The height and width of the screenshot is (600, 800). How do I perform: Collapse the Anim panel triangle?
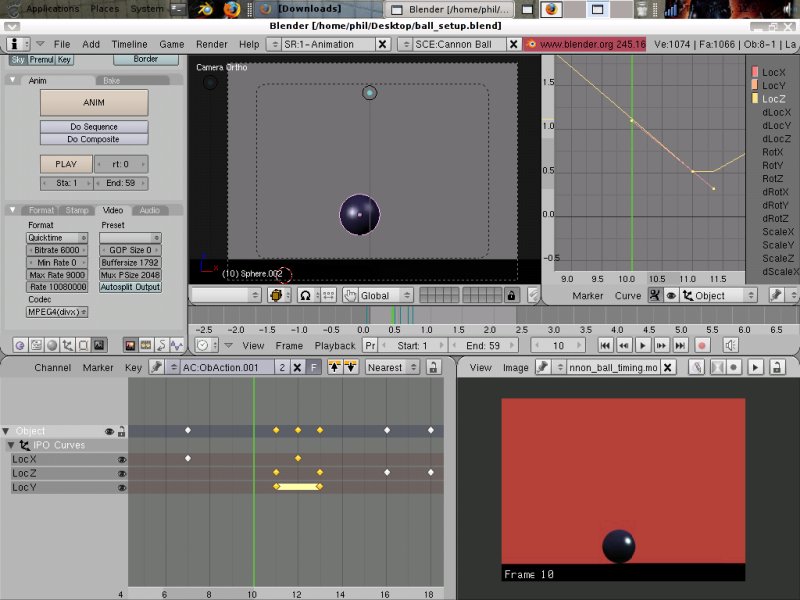tap(13, 80)
